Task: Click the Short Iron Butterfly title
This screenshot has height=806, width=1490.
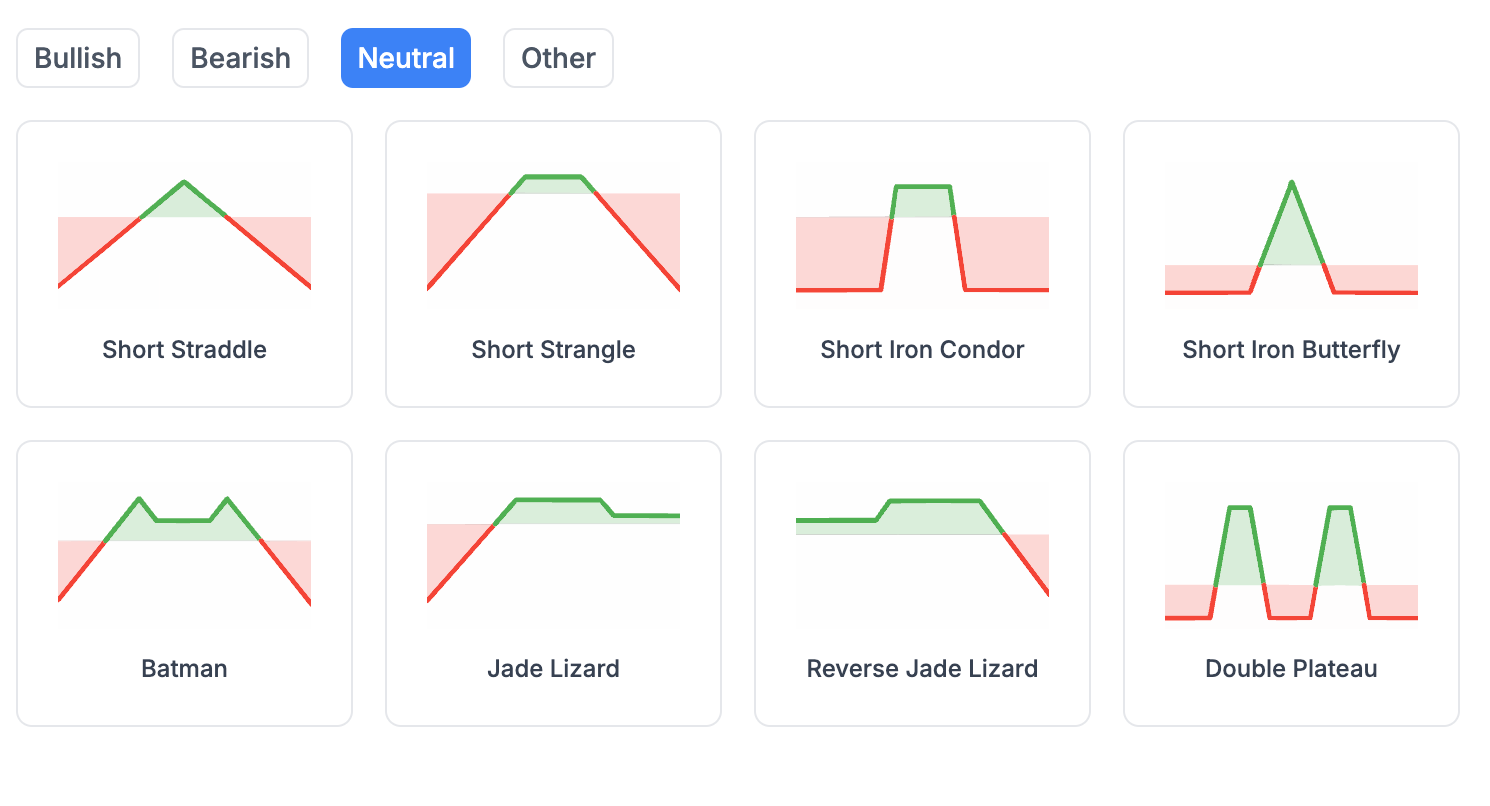Action: (x=1291, y=350)
